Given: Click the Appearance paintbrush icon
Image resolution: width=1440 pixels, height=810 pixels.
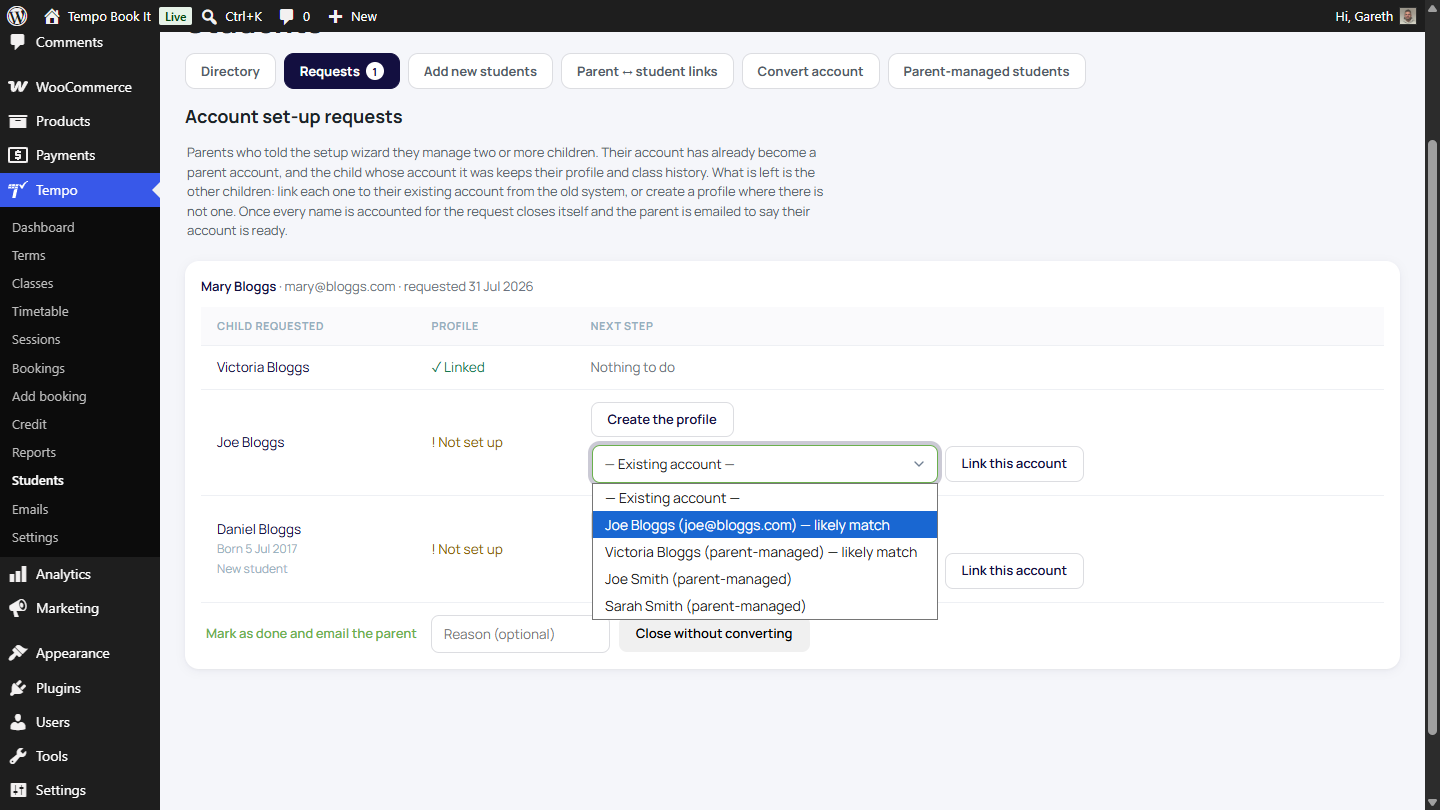Looking at the screenshot, I should [18, 653].
